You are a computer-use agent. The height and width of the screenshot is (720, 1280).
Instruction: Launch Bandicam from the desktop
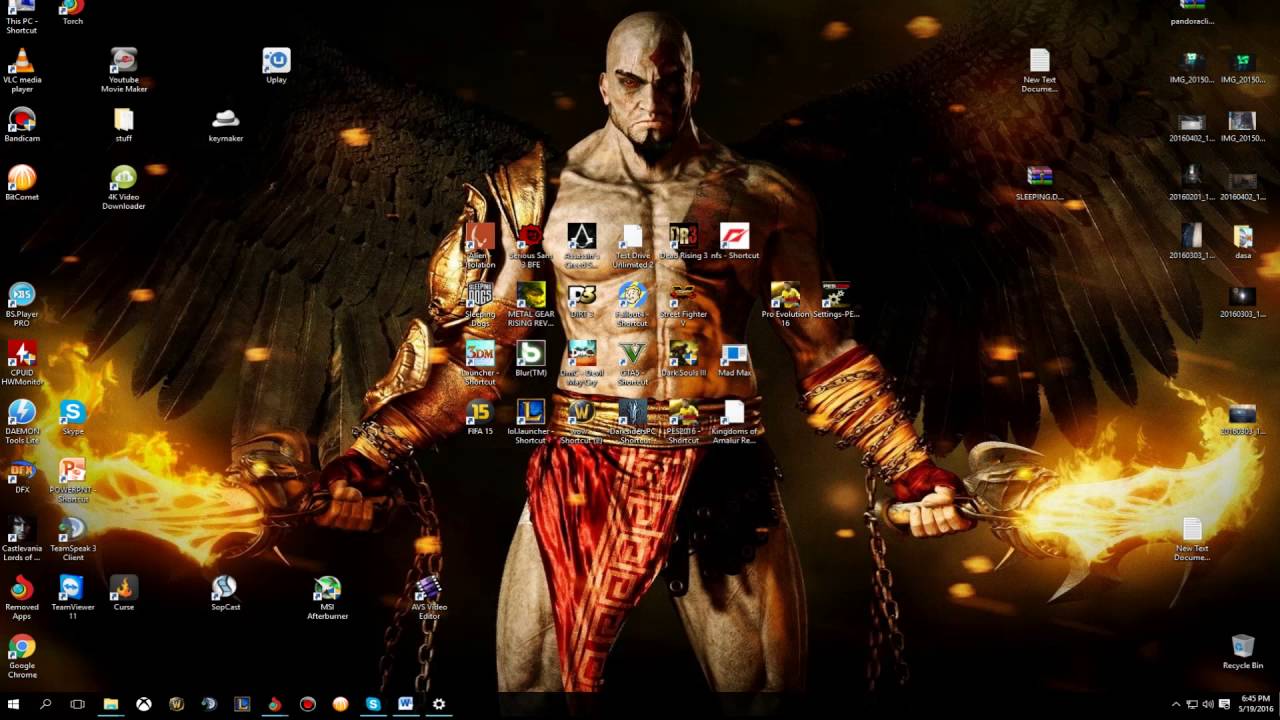pos(22,125)
